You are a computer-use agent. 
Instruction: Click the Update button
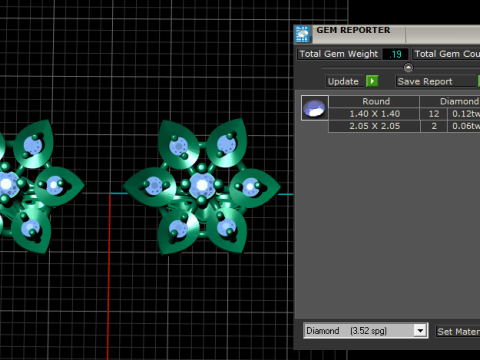345,81
